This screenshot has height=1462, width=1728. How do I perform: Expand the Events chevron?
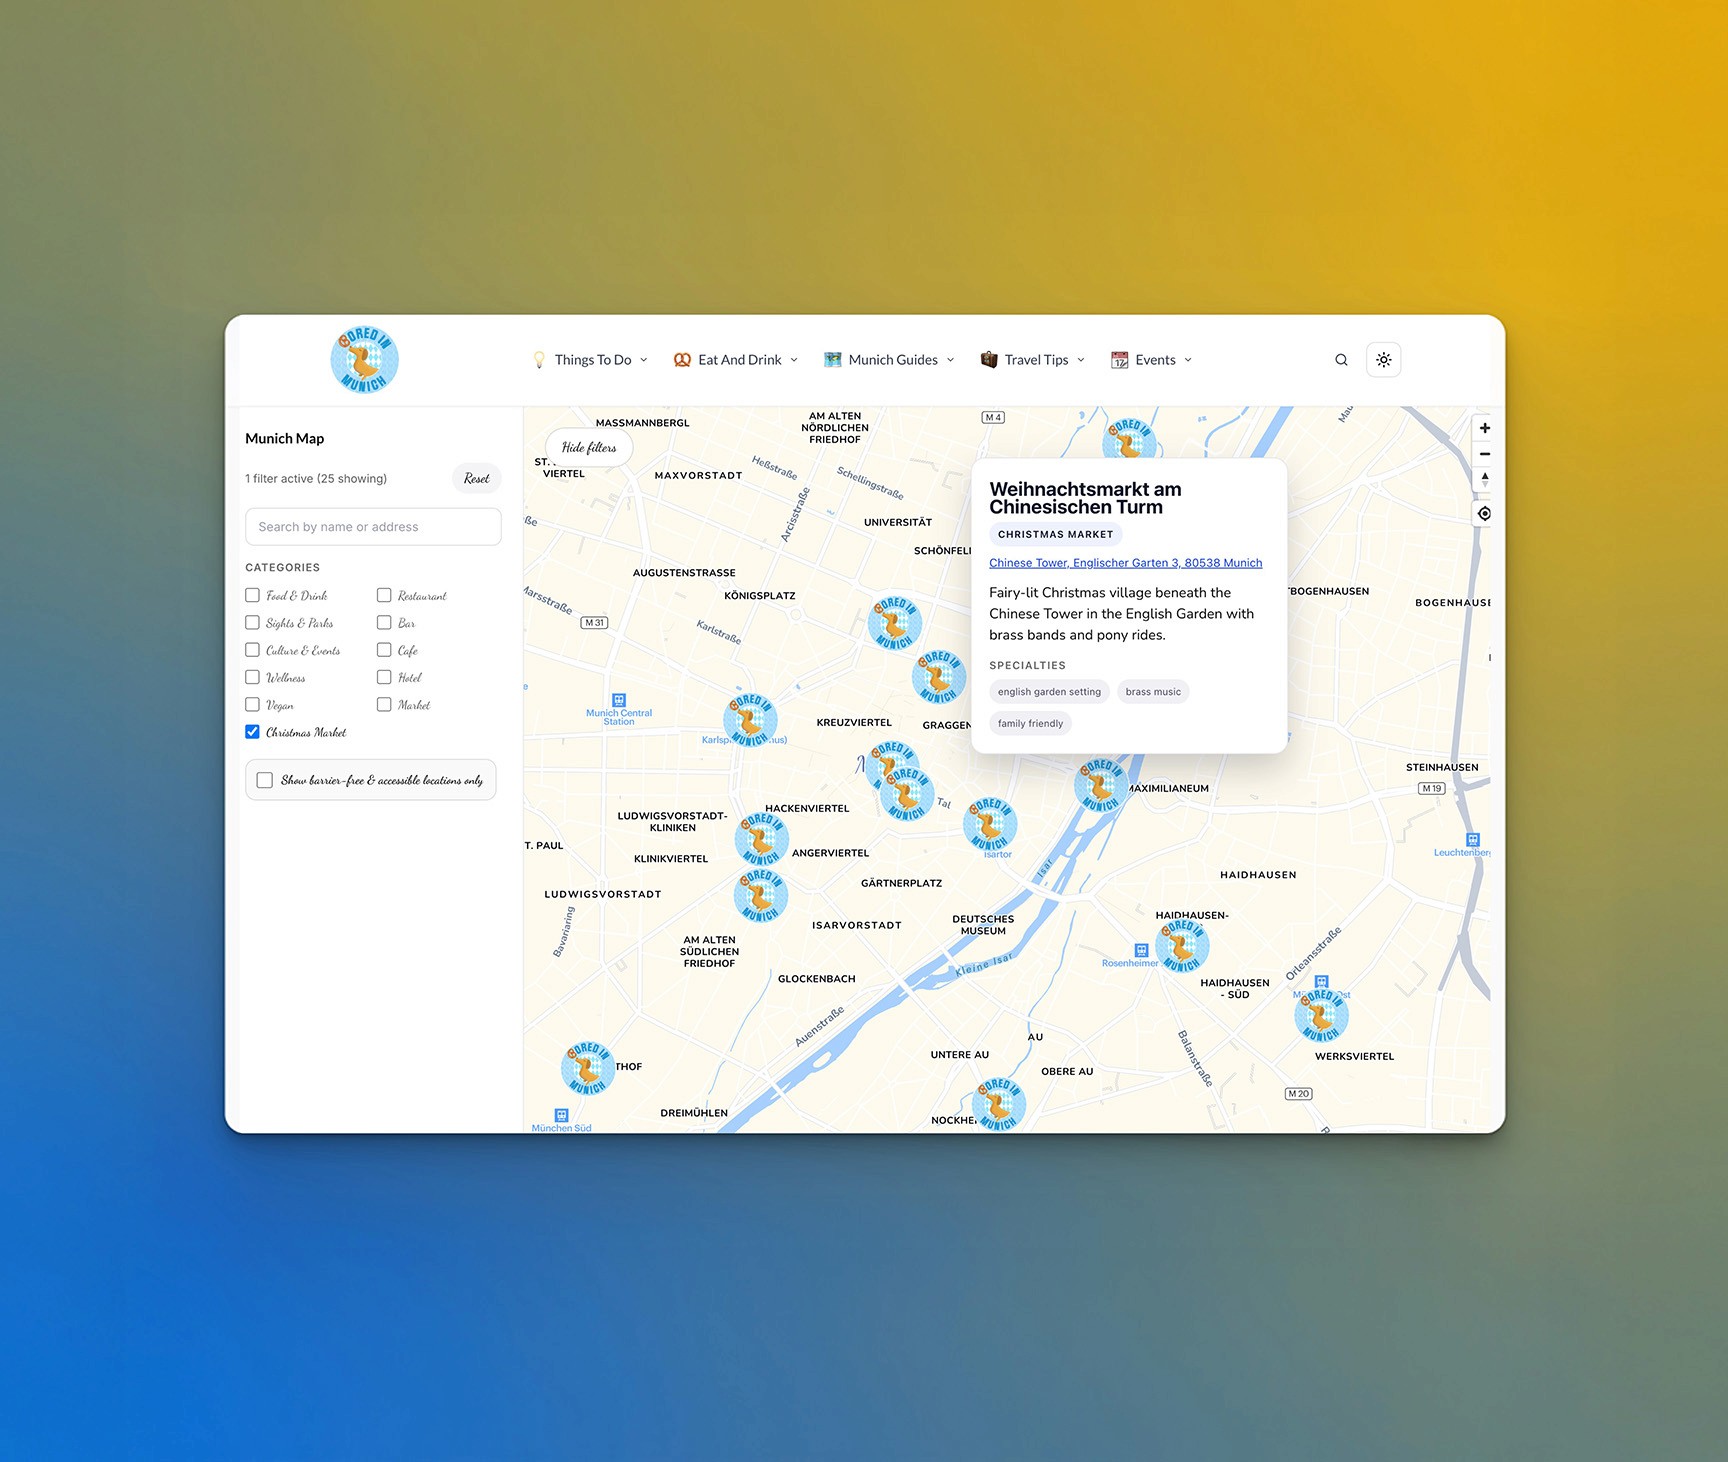coord(1188,360)
